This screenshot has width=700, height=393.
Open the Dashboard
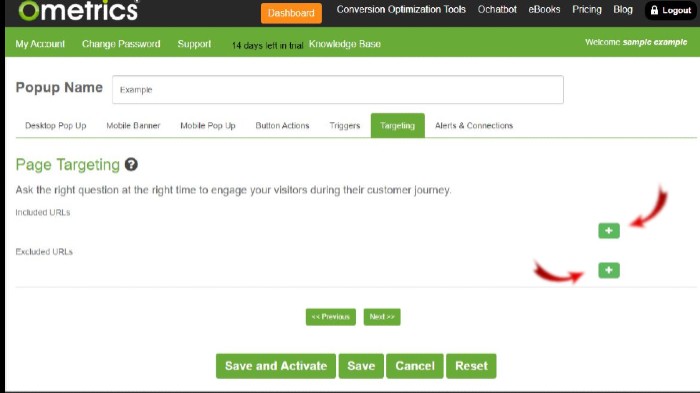(x=291, y=13)
